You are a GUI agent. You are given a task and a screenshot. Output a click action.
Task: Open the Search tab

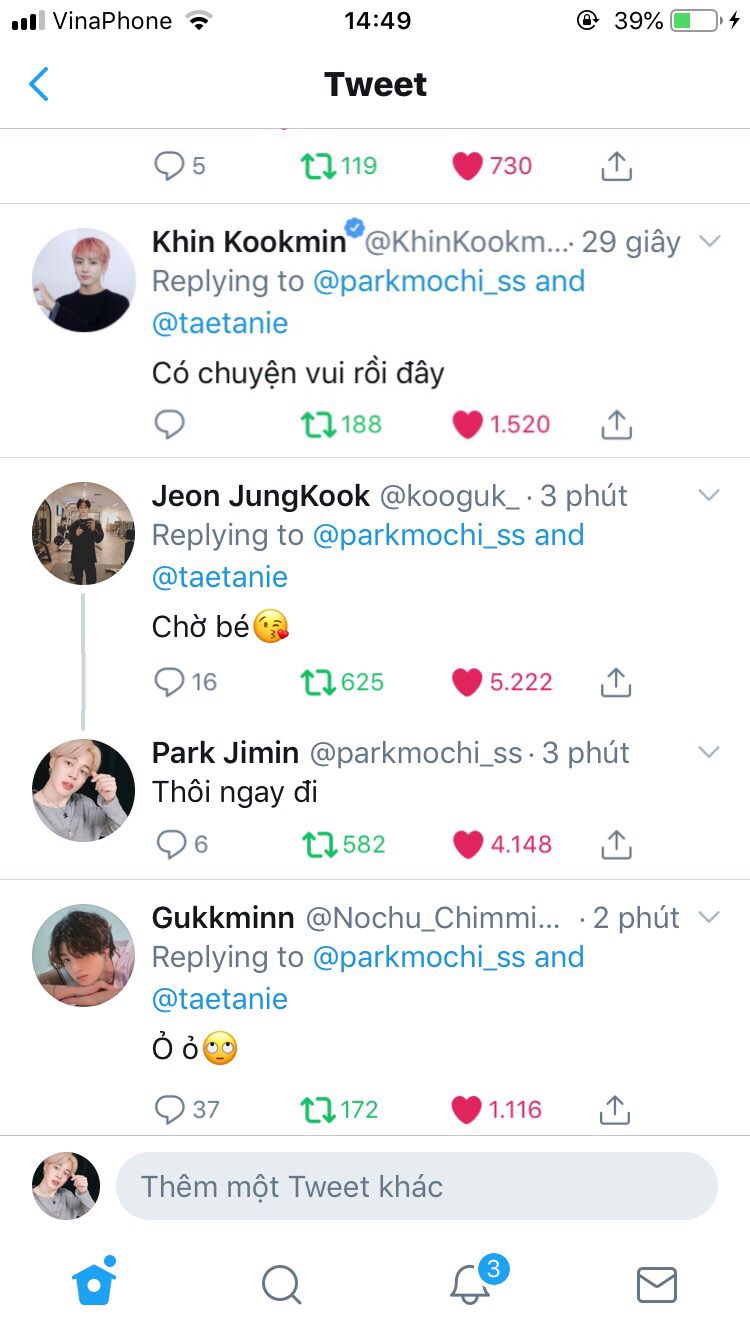tap(281, 1284)
